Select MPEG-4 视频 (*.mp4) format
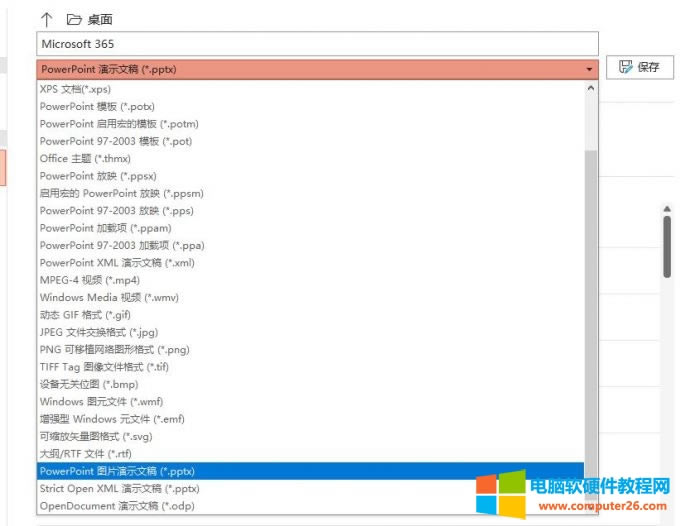This screenshot has height=526, width=680. tap(90, 280)
